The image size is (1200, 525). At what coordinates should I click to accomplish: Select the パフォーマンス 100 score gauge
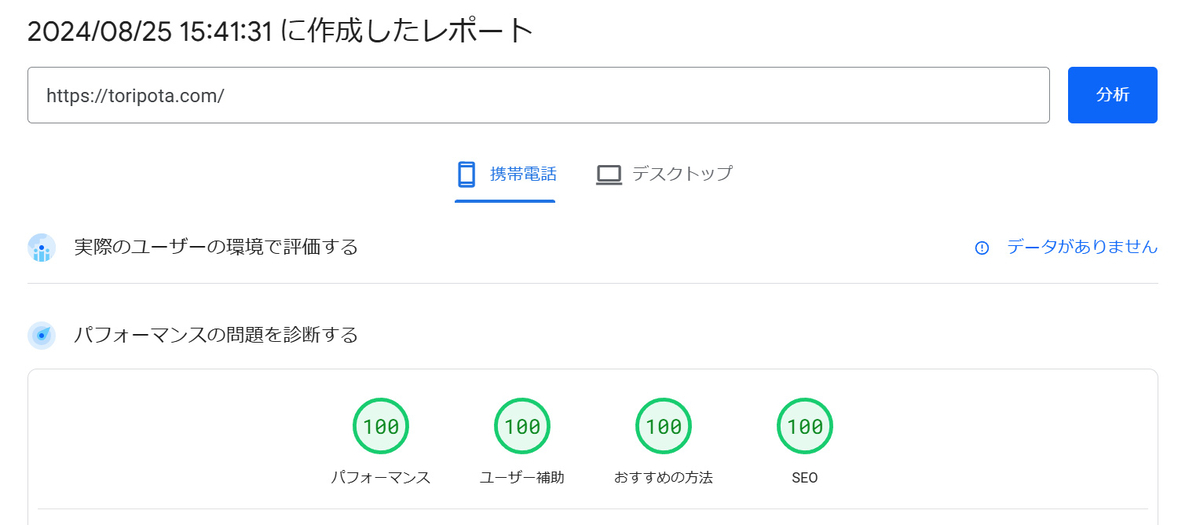pos(381,426)
